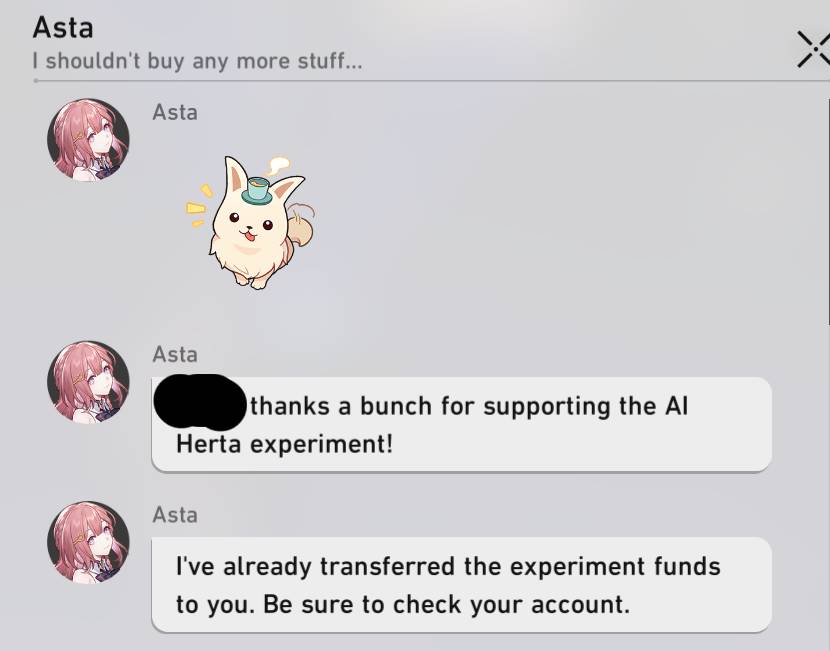Tap Asta's avatar next to 'thanks a bunch' message
This screenshot has height=651, width=830.
click(x=88, y=382)
